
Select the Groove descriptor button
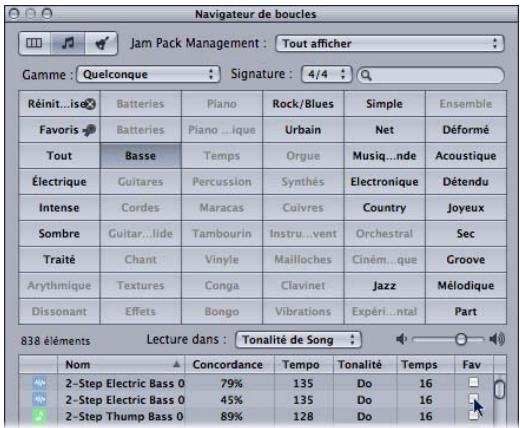tap(466, 260)
